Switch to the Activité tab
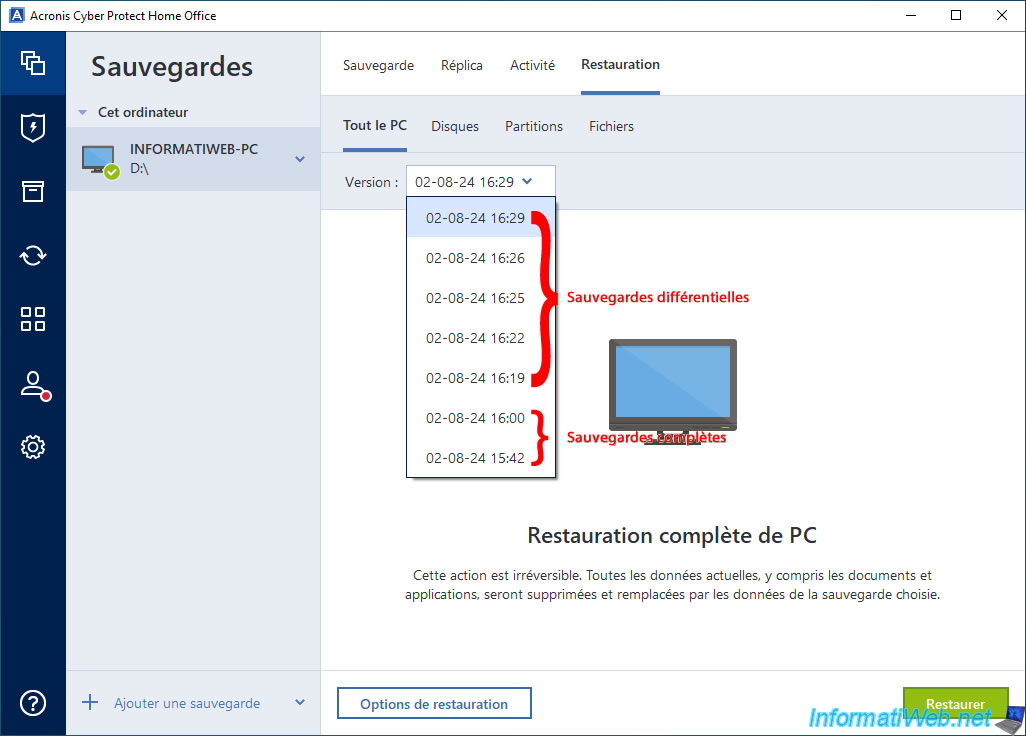 coord(532,65)
